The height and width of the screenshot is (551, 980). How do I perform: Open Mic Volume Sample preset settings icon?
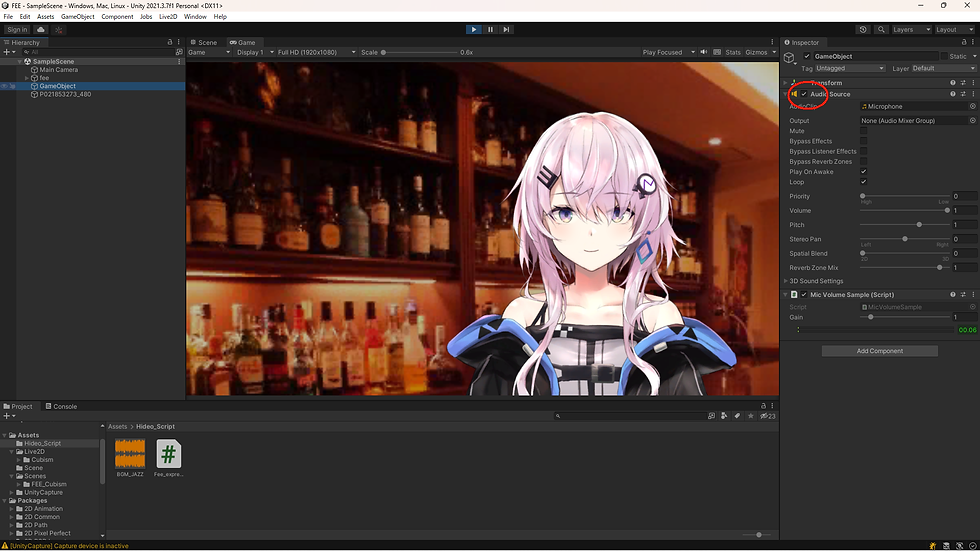coord(963,294)
